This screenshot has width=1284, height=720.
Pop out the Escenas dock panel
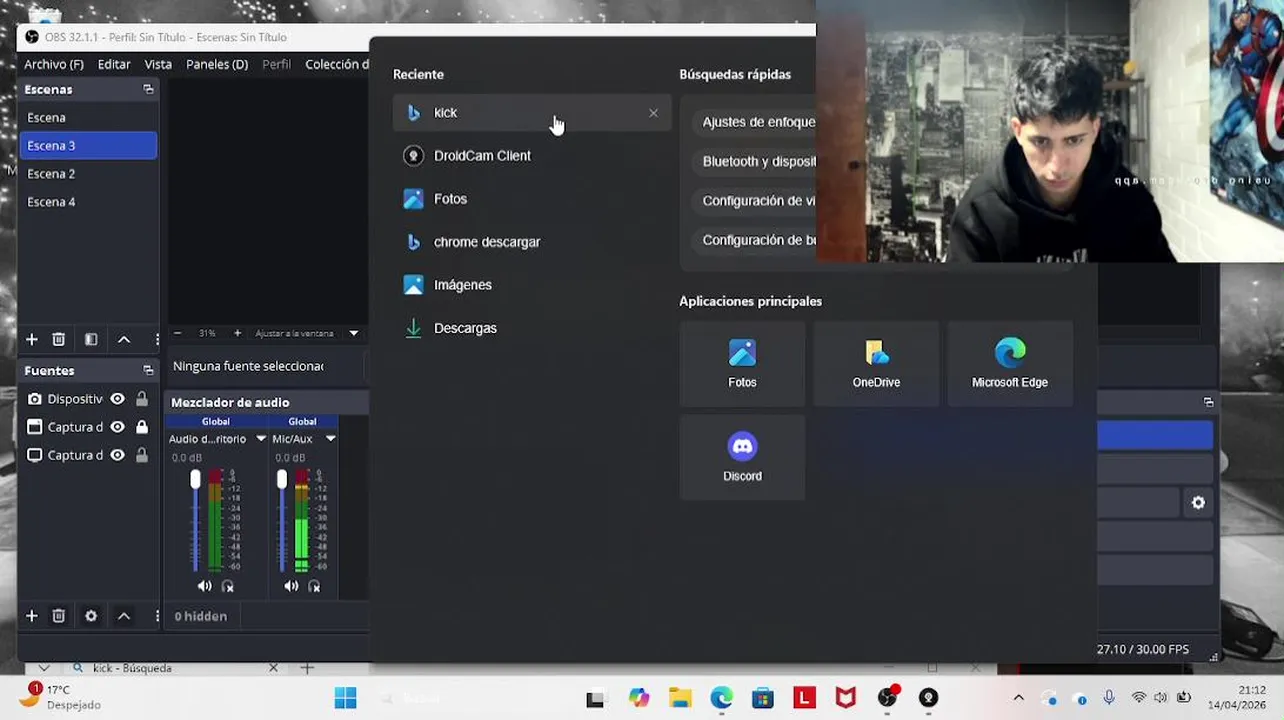(148, 89)
